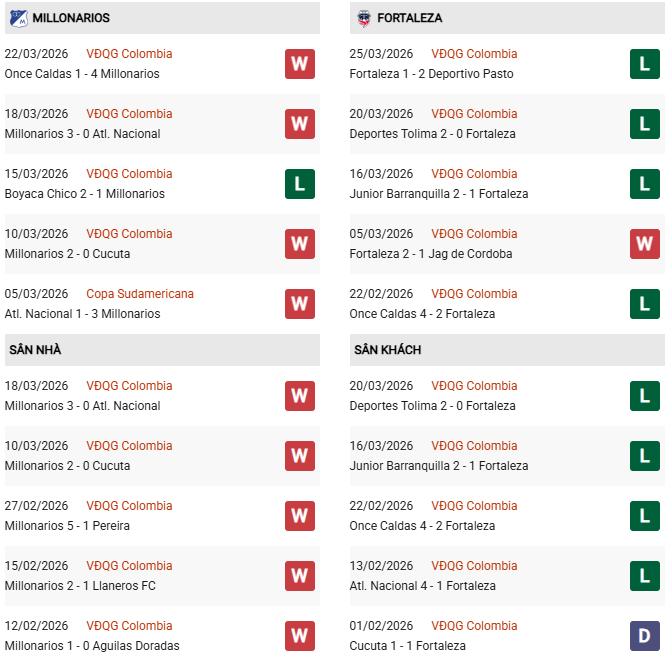Click the L badge for Boyaca Chico 2-1 Millonarios
This screenshot has width=666, height=662.
click(x=299, y=184)
